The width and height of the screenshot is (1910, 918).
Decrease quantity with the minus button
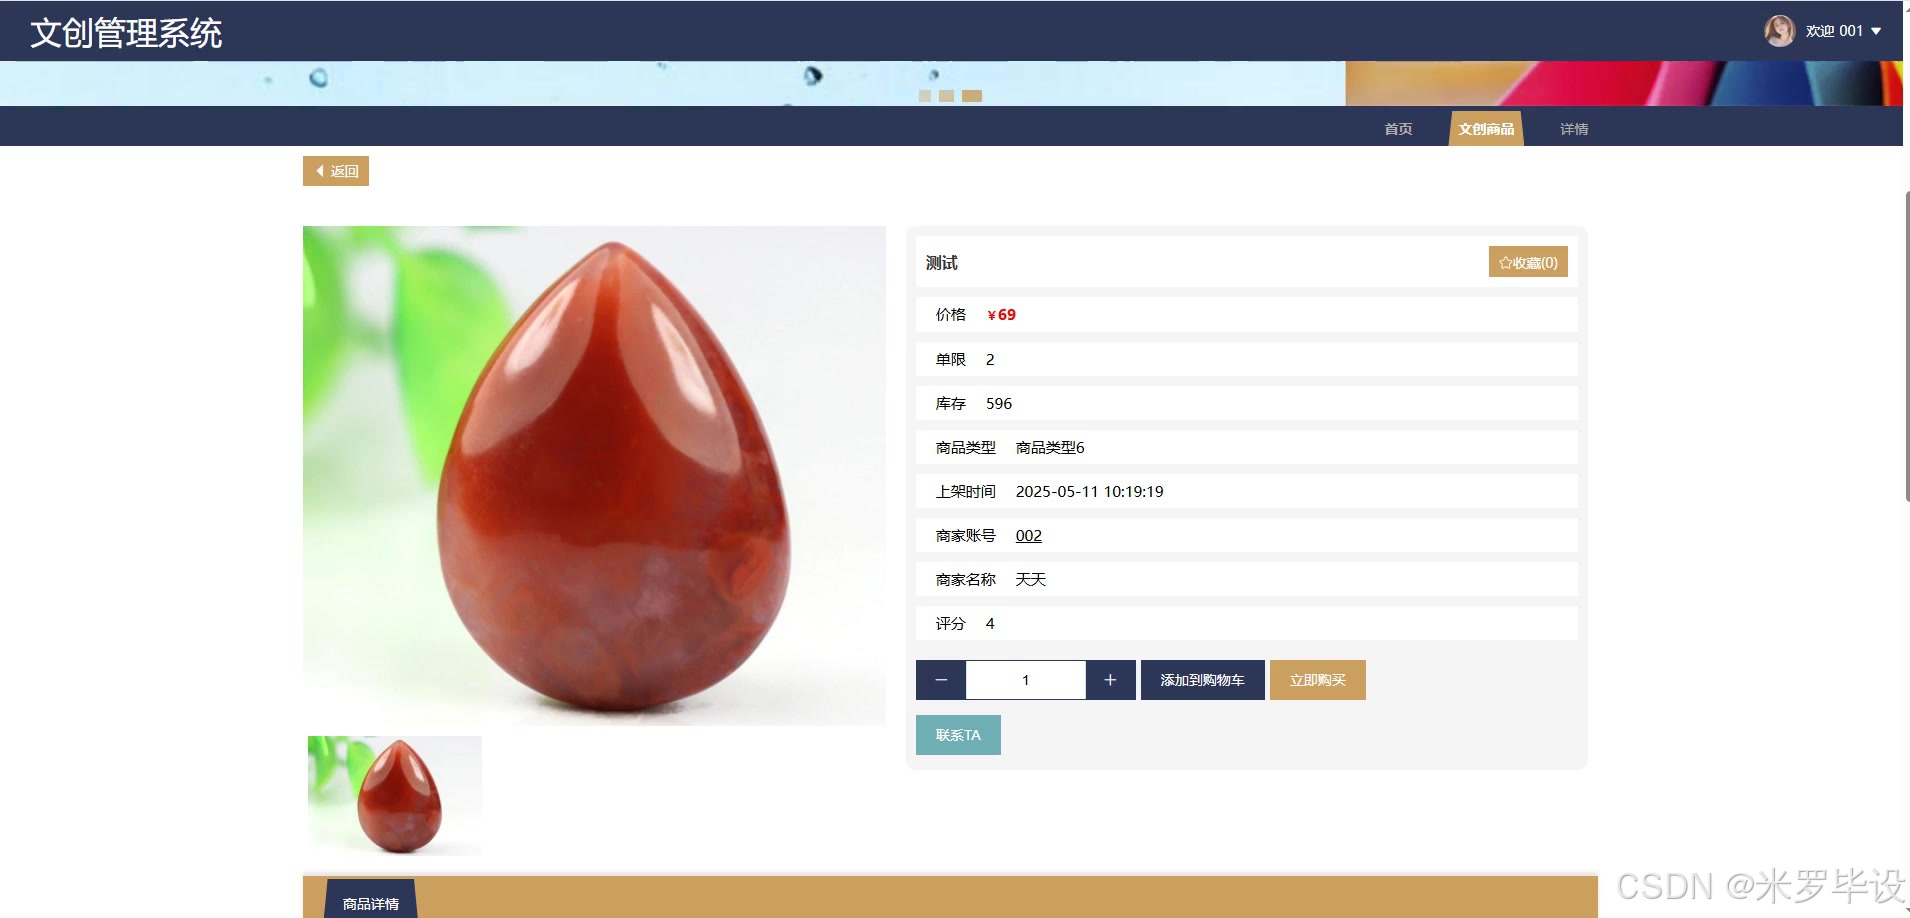coord(941,680)
